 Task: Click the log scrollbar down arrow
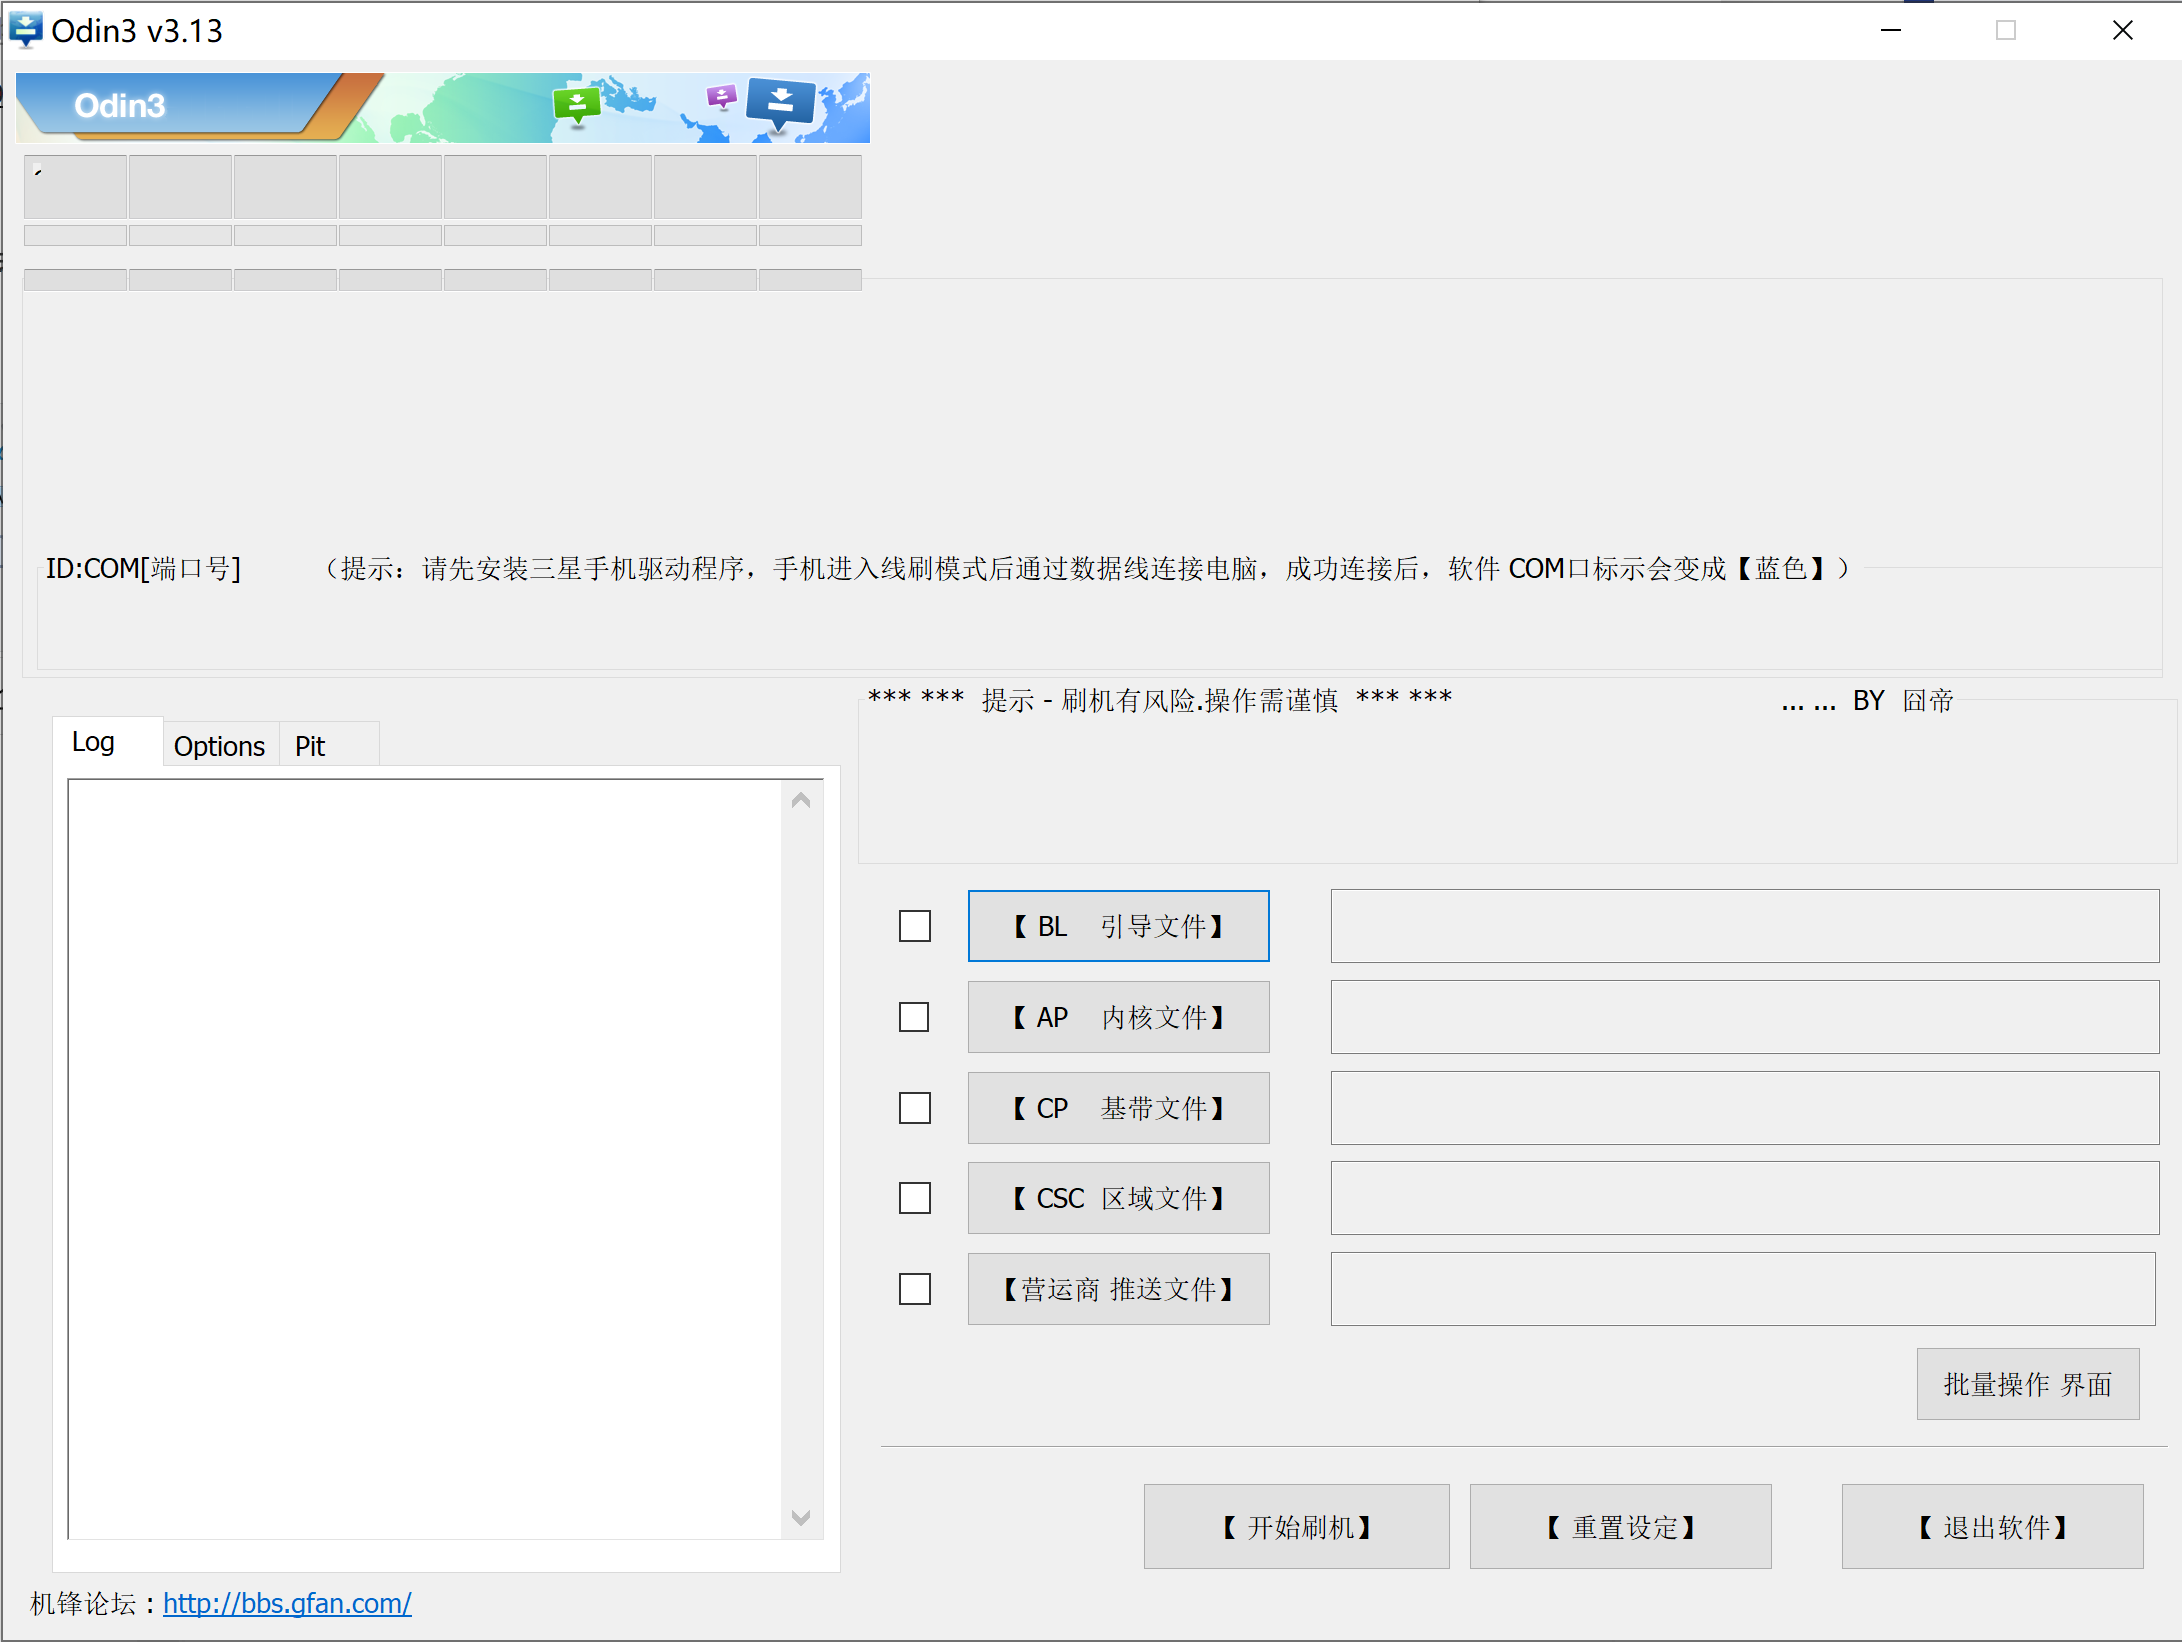point(801,1517)
